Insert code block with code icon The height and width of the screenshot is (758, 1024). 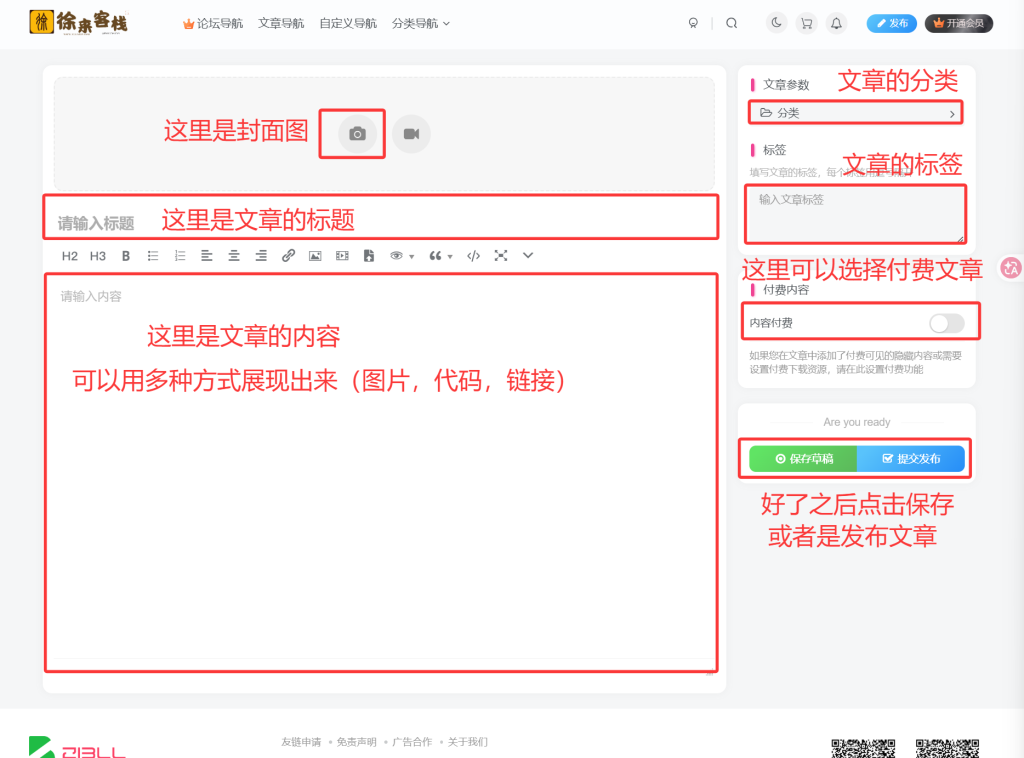(473, 256)
